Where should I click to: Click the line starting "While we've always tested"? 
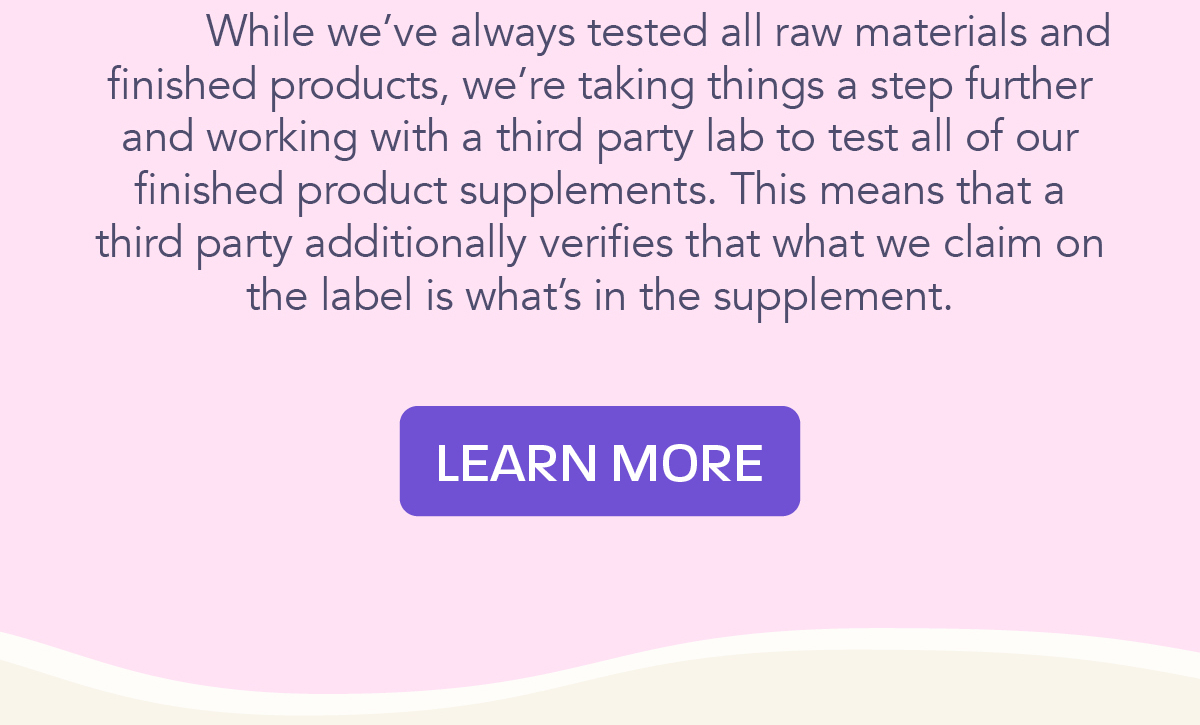tap(658, 33)
